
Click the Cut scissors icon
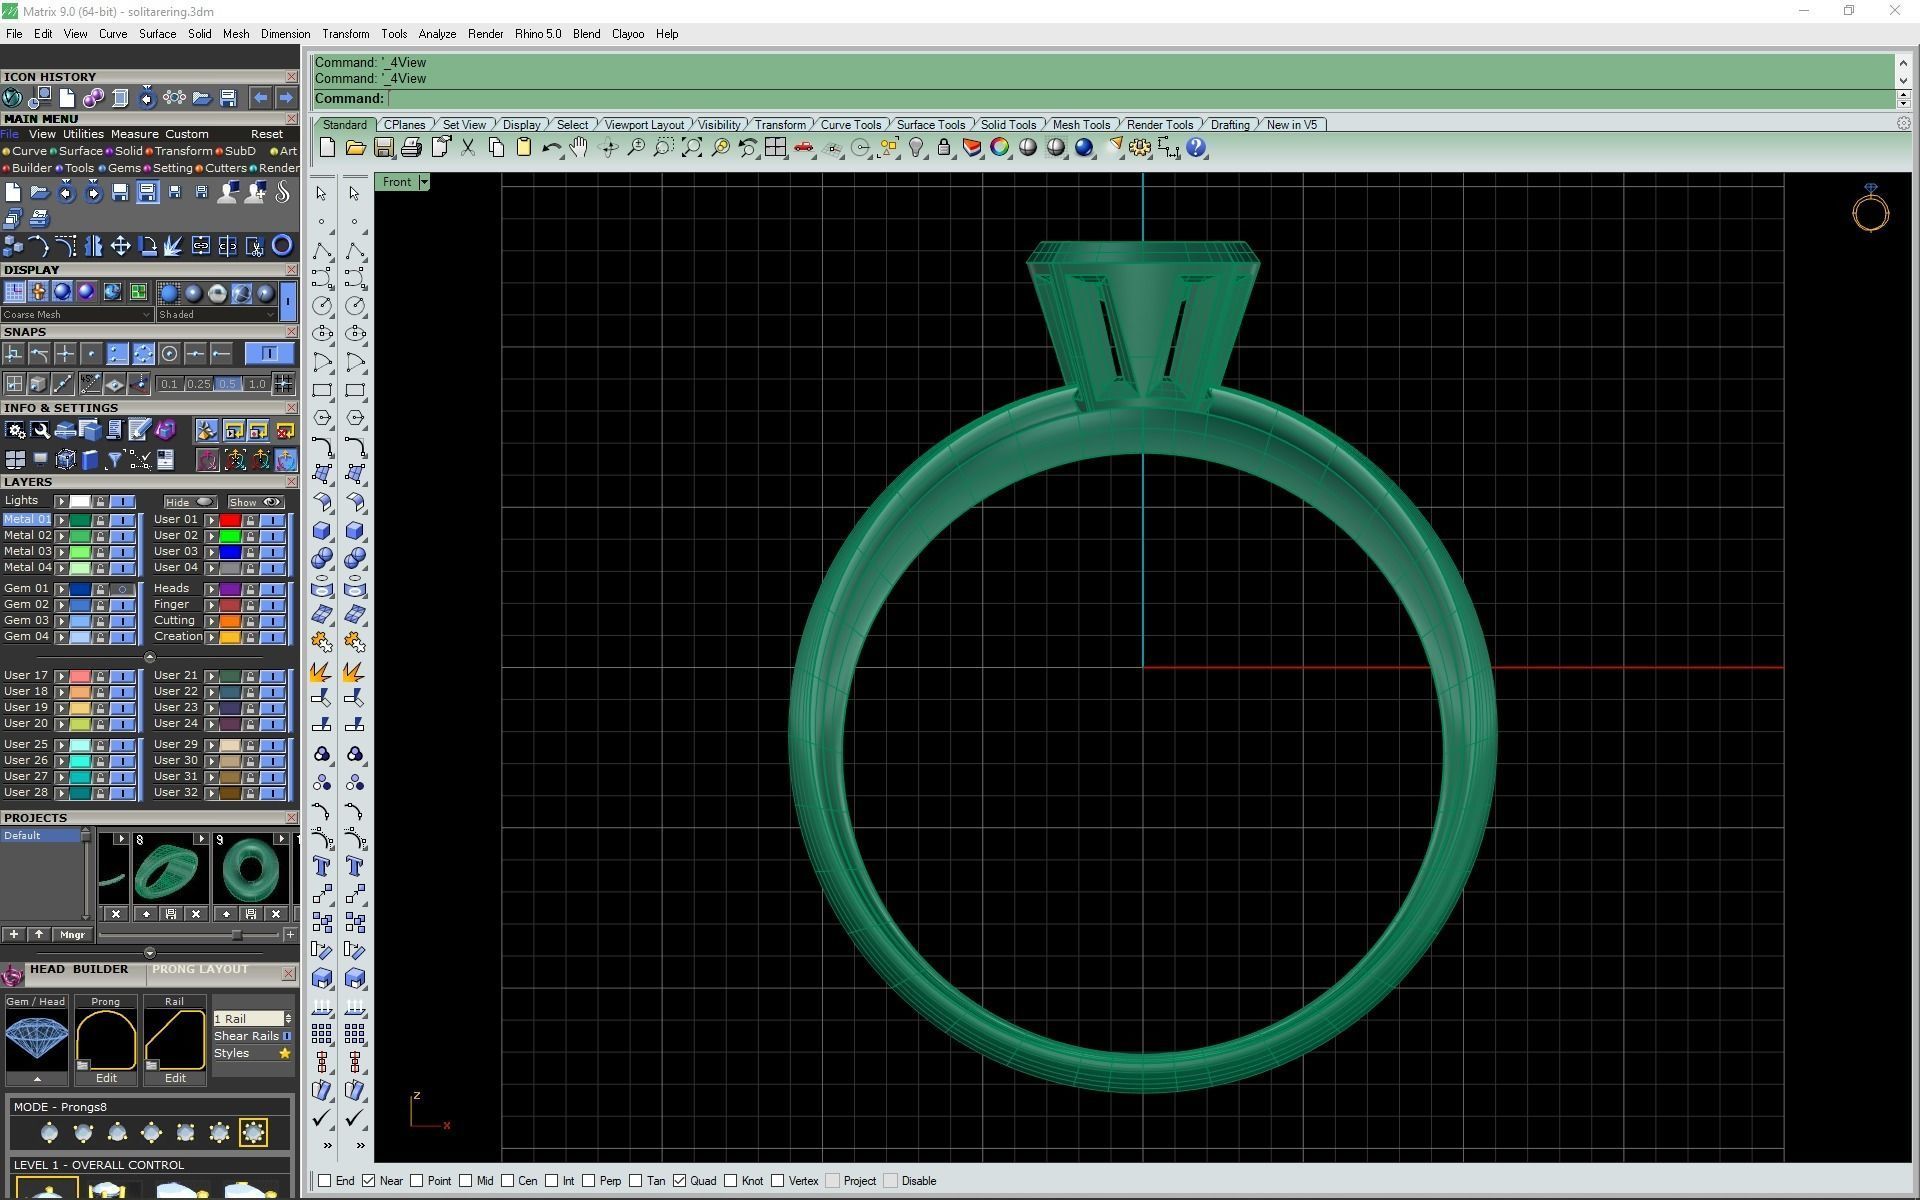(468, 148)
